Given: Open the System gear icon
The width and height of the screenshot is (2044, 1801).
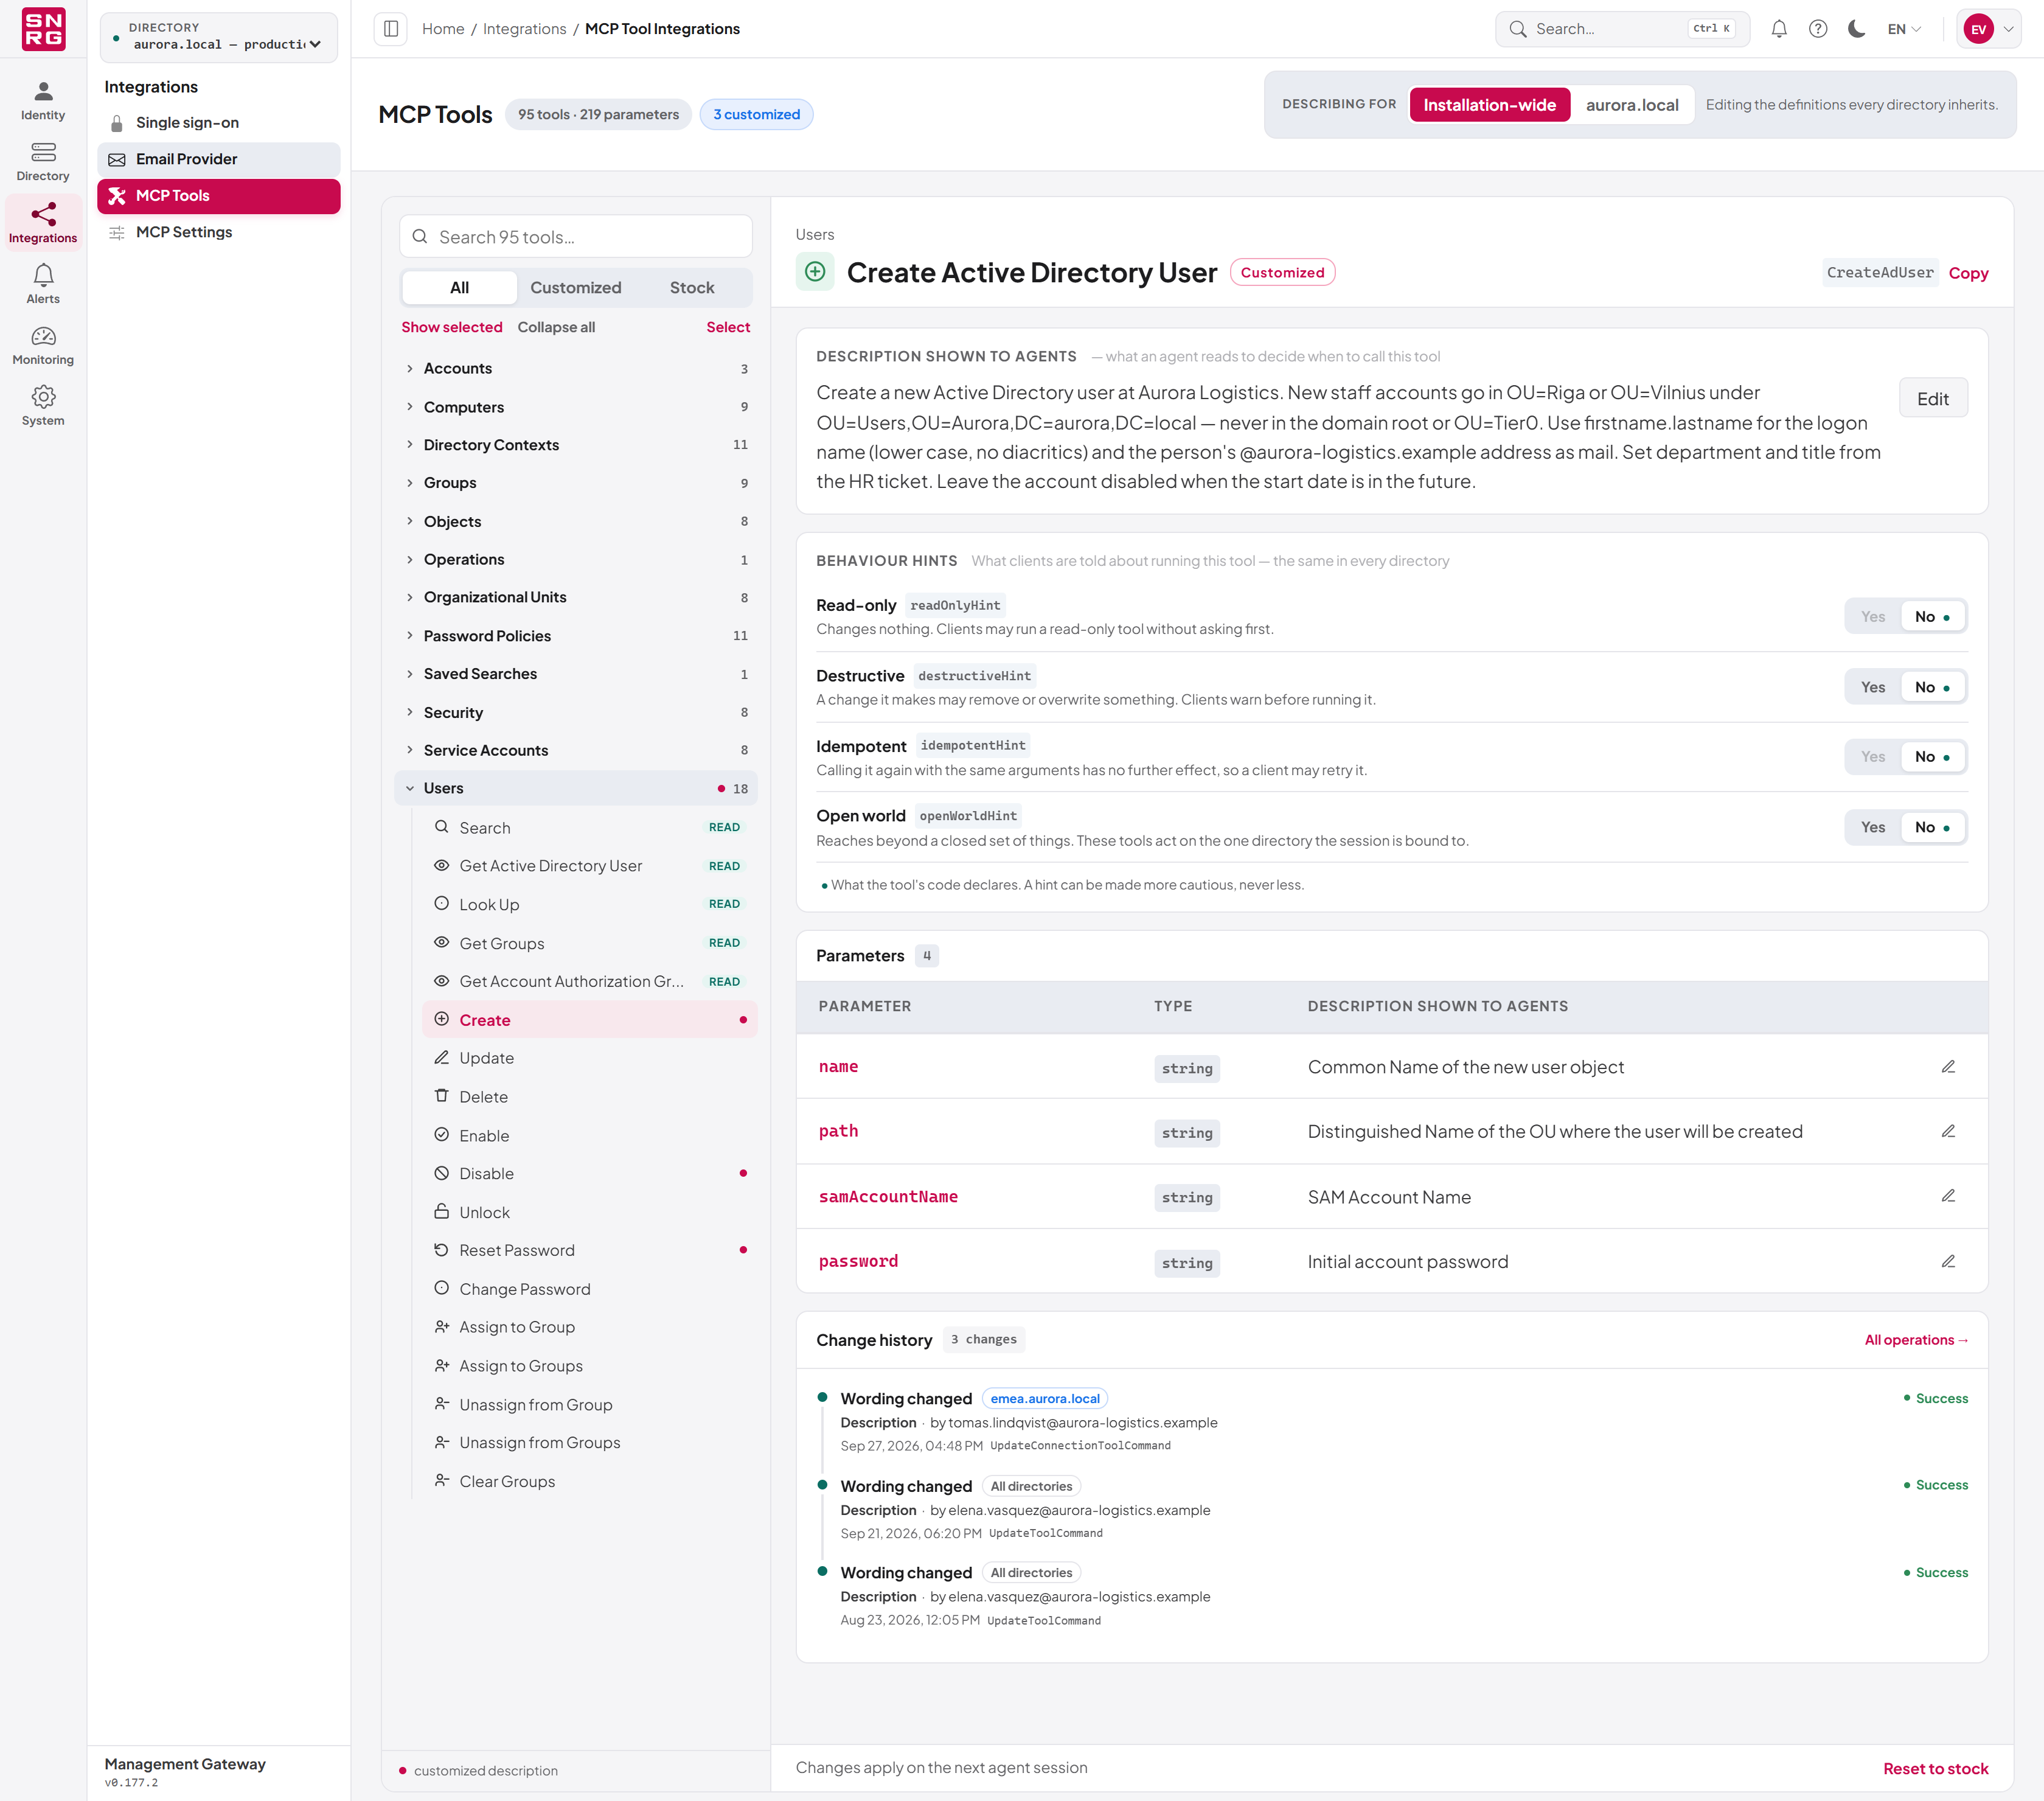Looking at the screenshot, I should 43,406.
